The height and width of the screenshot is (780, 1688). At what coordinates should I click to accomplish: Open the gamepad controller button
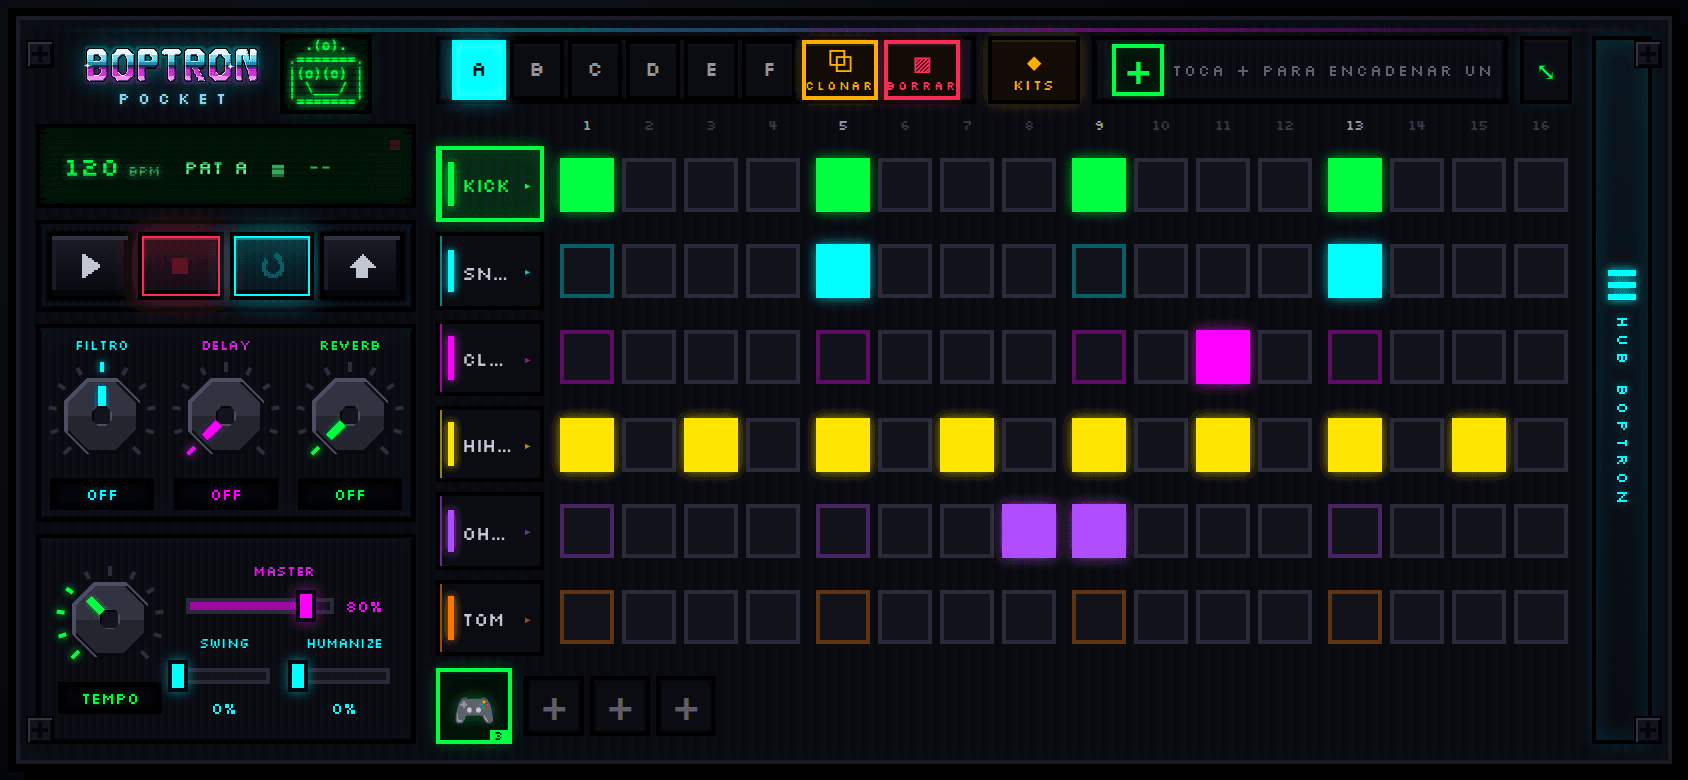[474, 707]
